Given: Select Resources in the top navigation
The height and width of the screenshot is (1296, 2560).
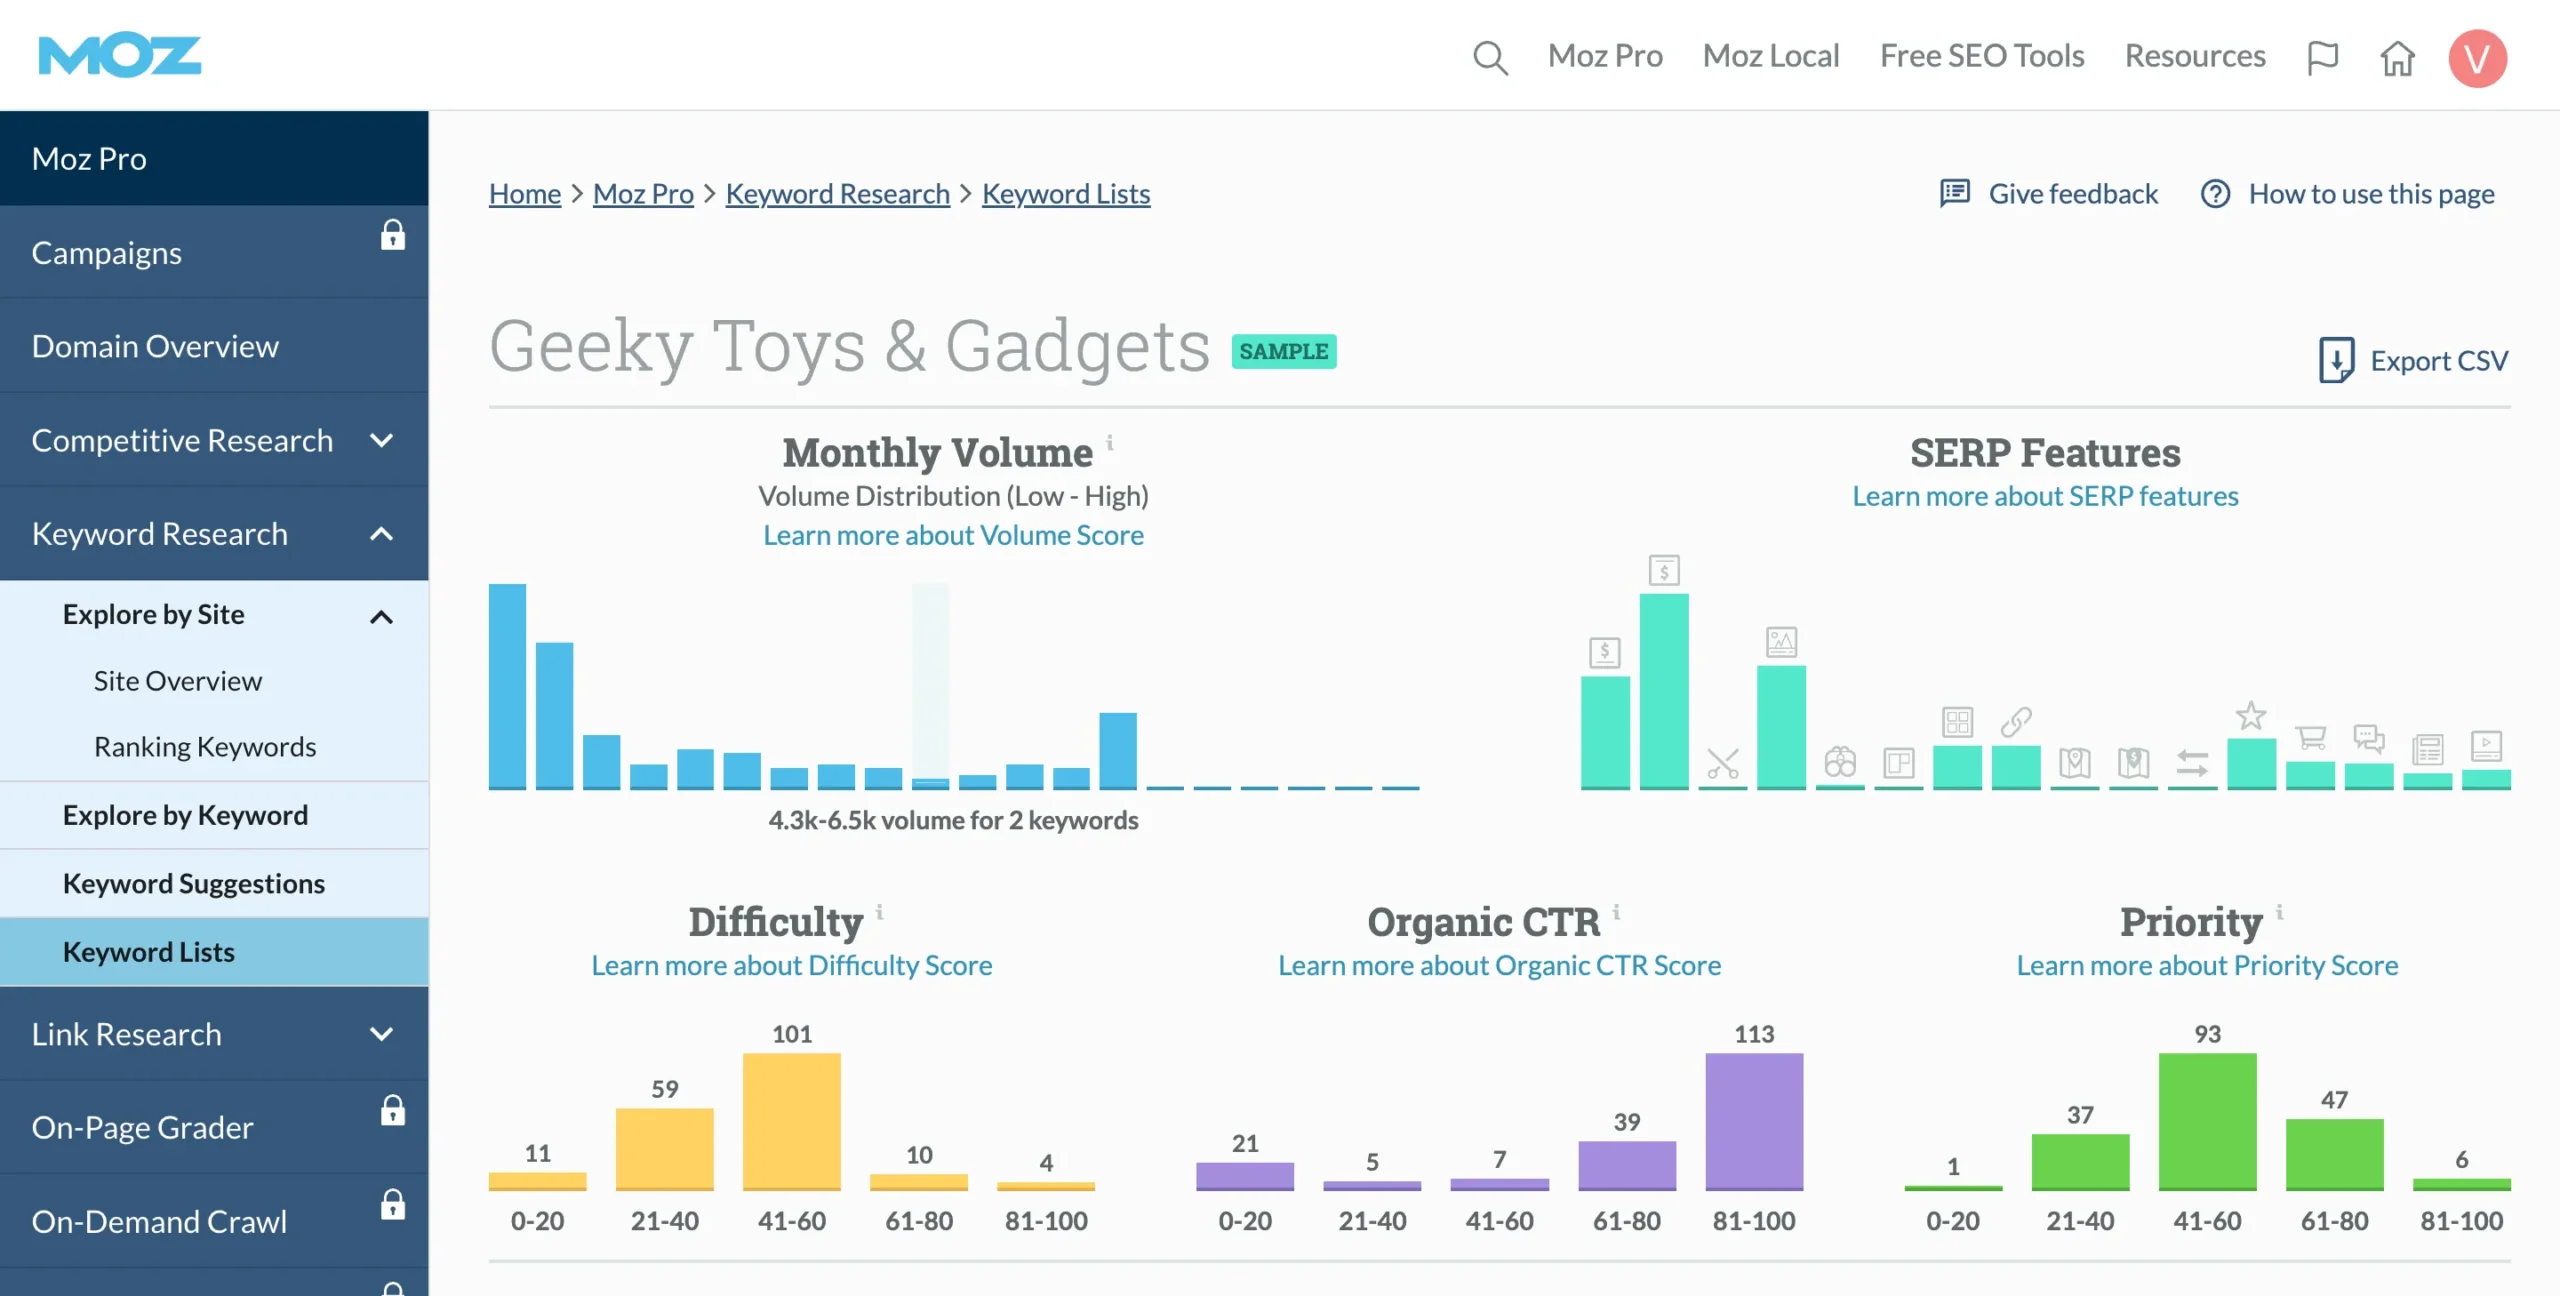Looking at the screenshot, I should tap(2195, 55).
